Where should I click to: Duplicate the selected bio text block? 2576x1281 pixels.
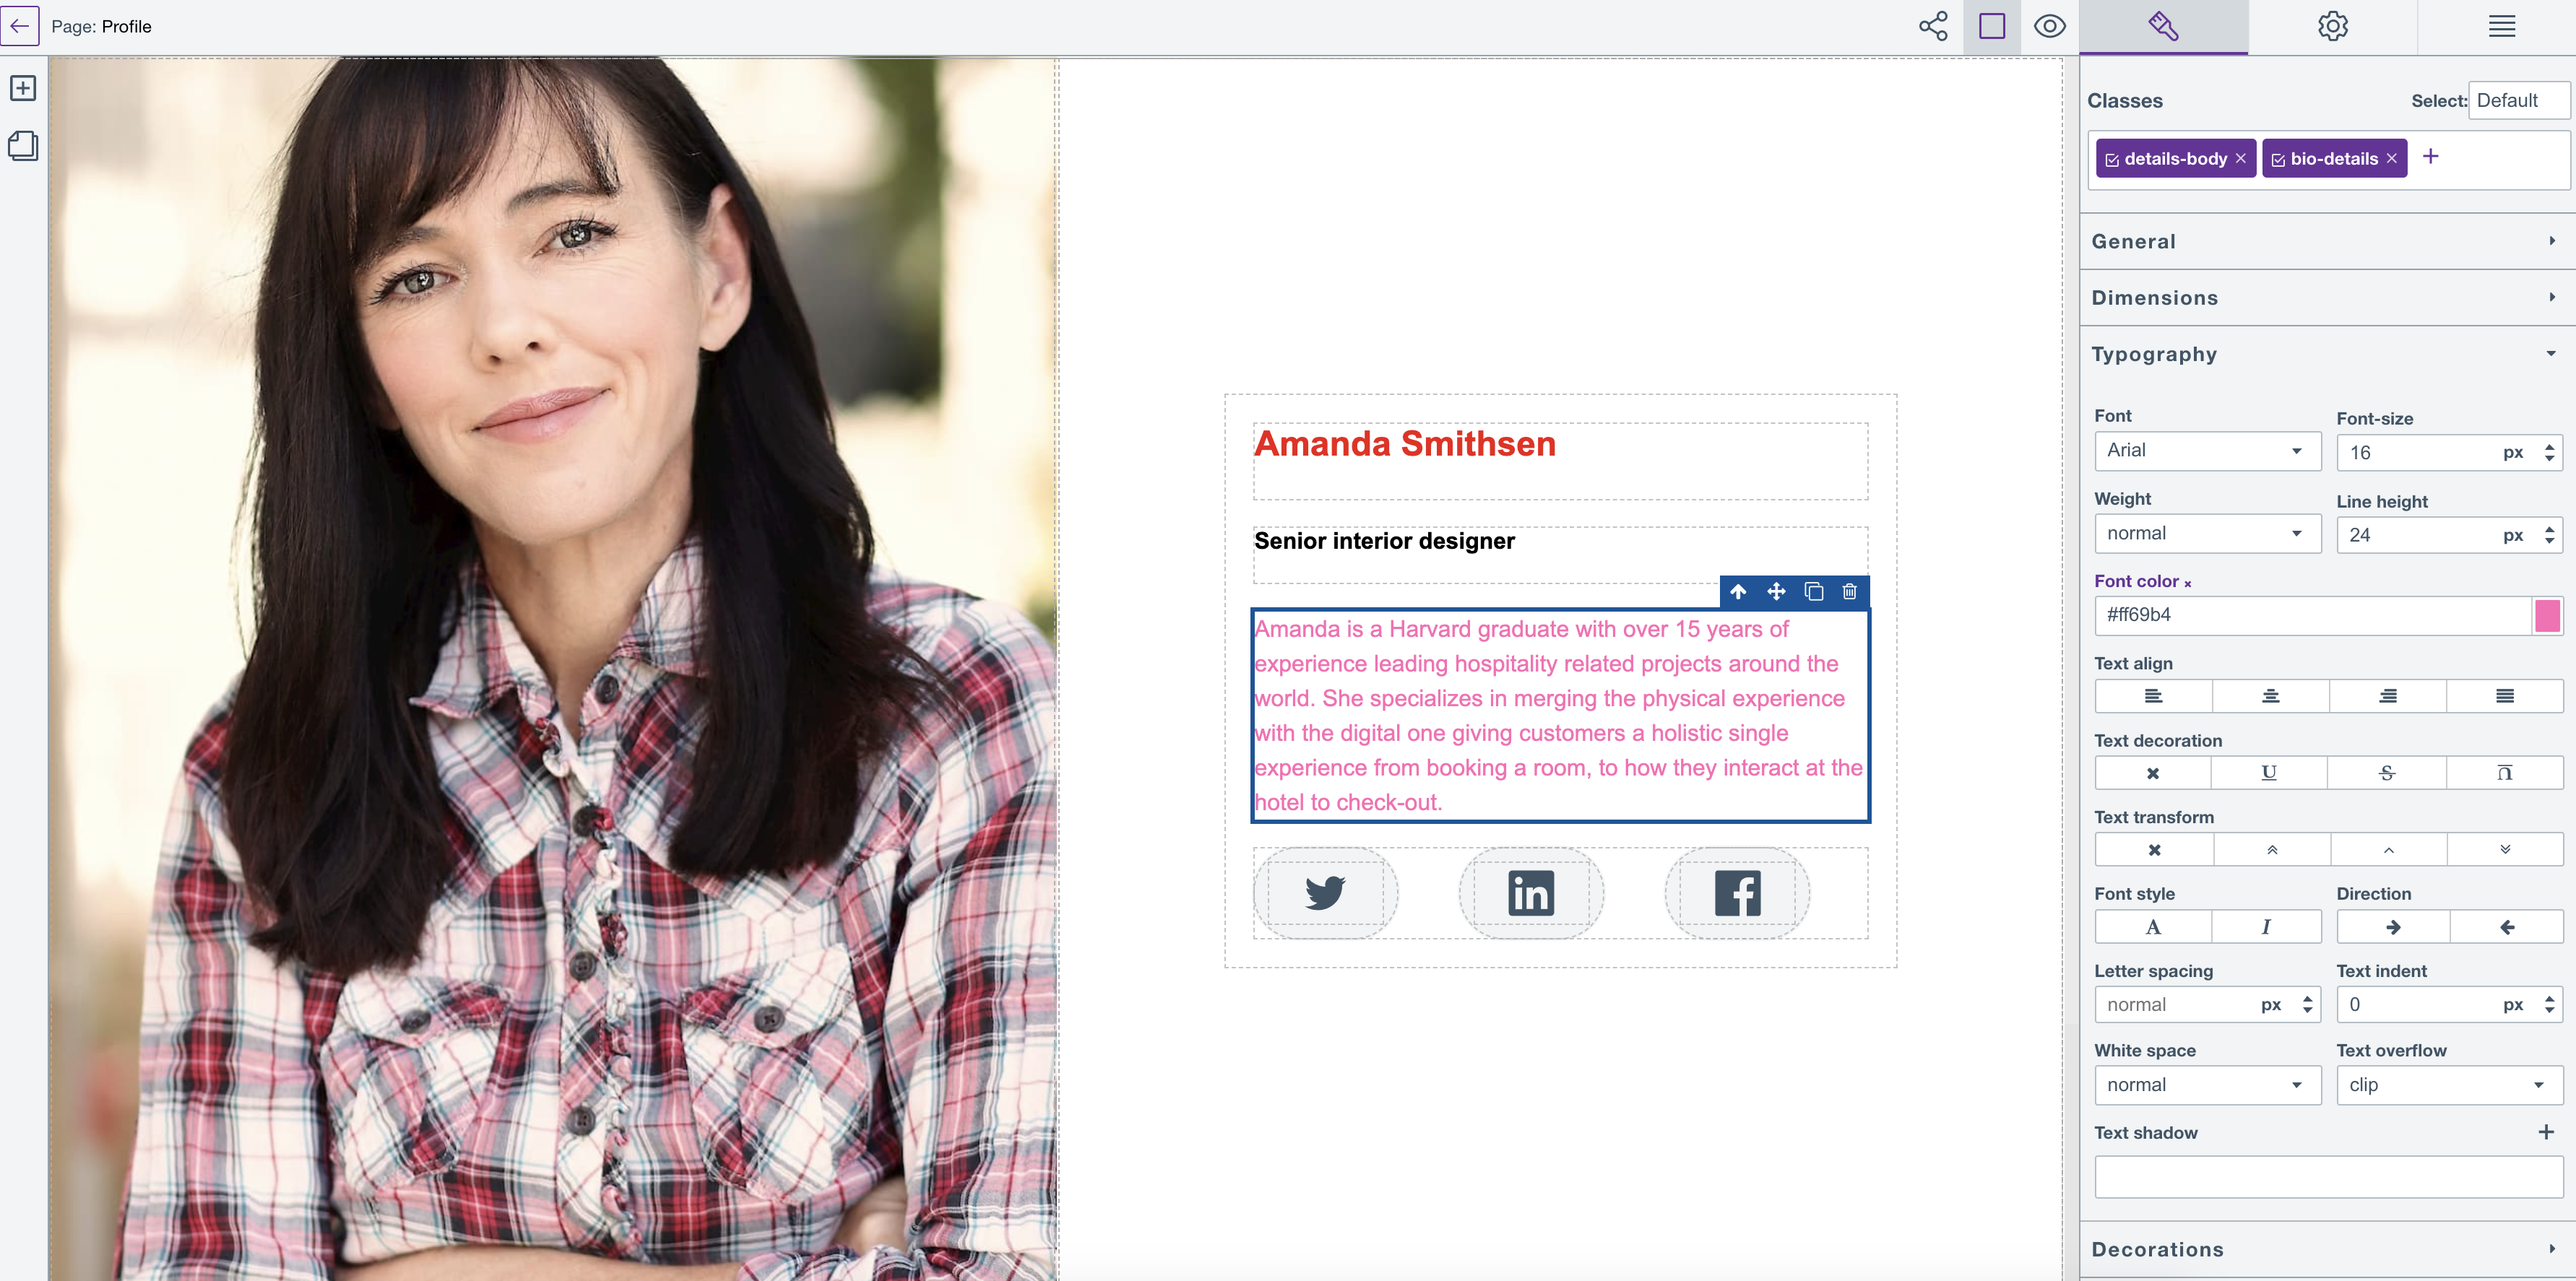(x=1813, y=592)
